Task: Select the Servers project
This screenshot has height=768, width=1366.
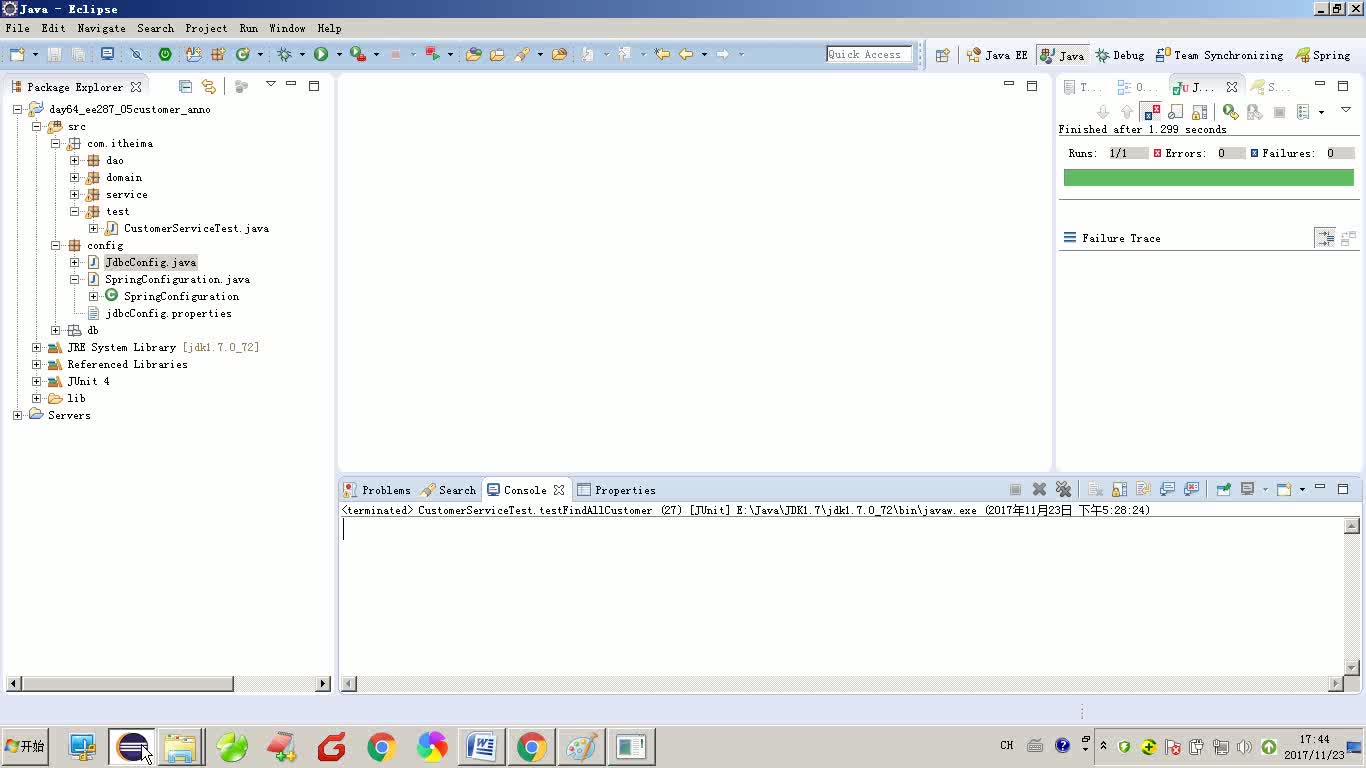Action: pos(69,415)
